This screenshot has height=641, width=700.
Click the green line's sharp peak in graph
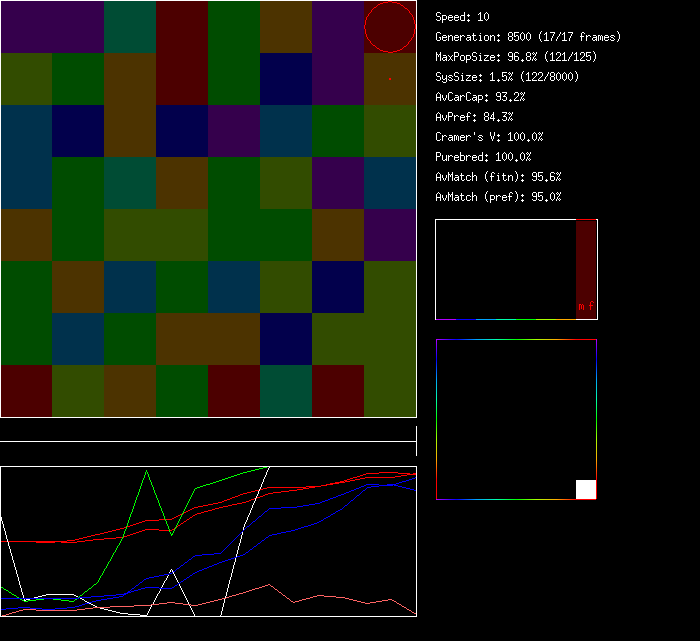(x=148, y=471)
